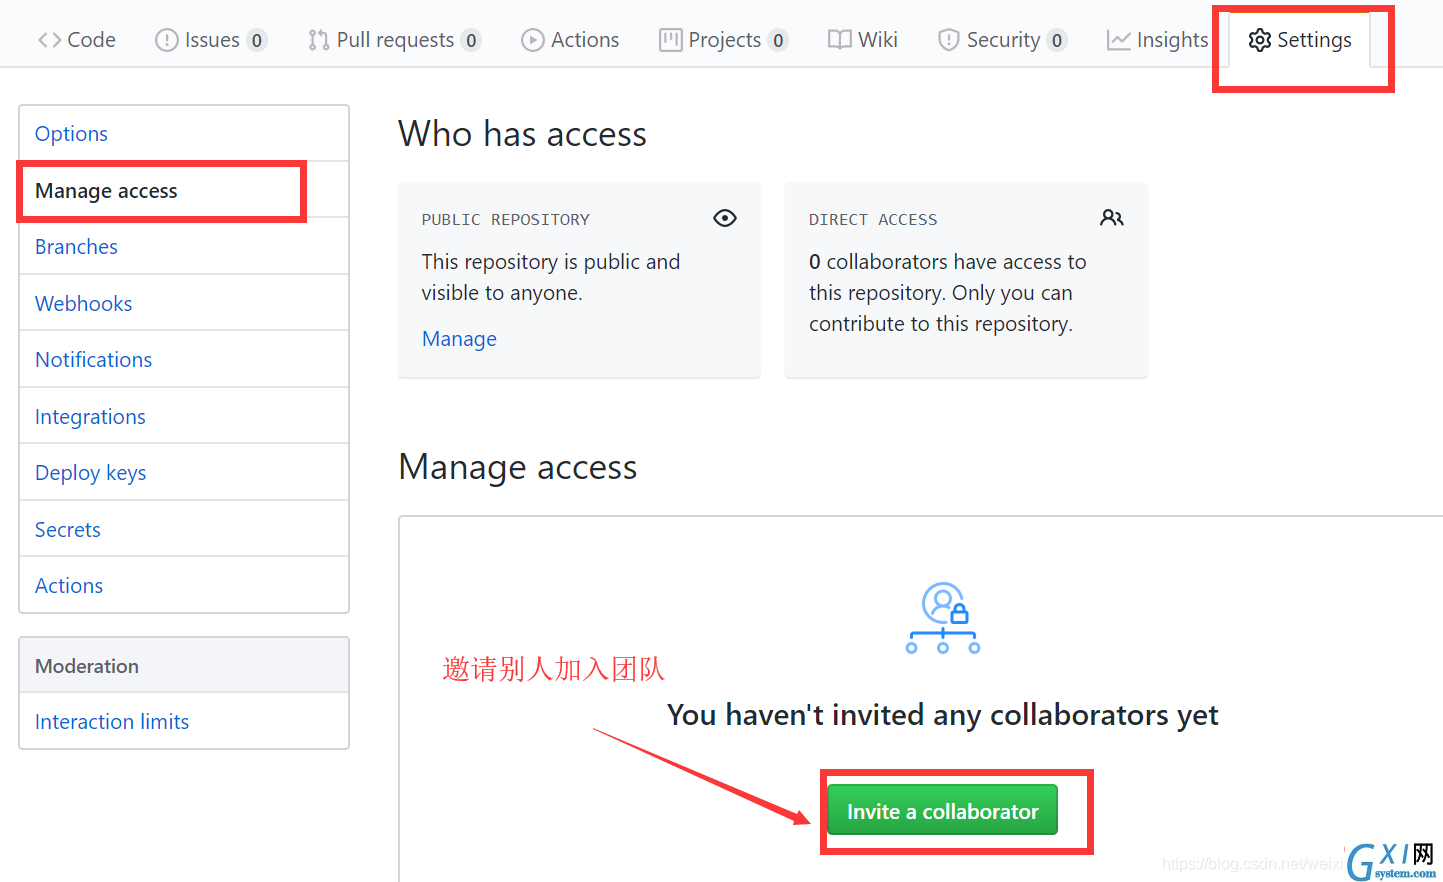Open Notifications settings in the sidebar
Screen dimensions: 1443x882
(x=184, y=360)
